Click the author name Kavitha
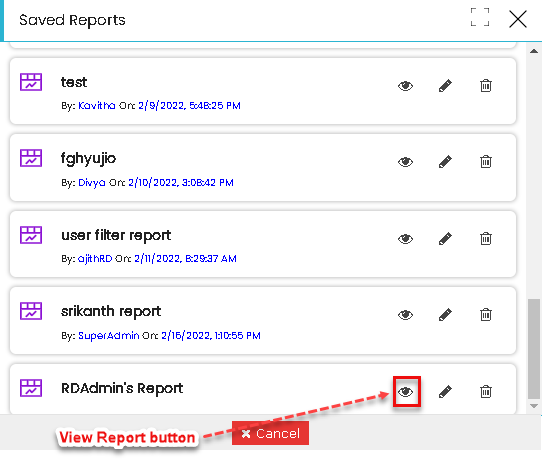This screenshot has width=542, height=464. coord(97,105)
